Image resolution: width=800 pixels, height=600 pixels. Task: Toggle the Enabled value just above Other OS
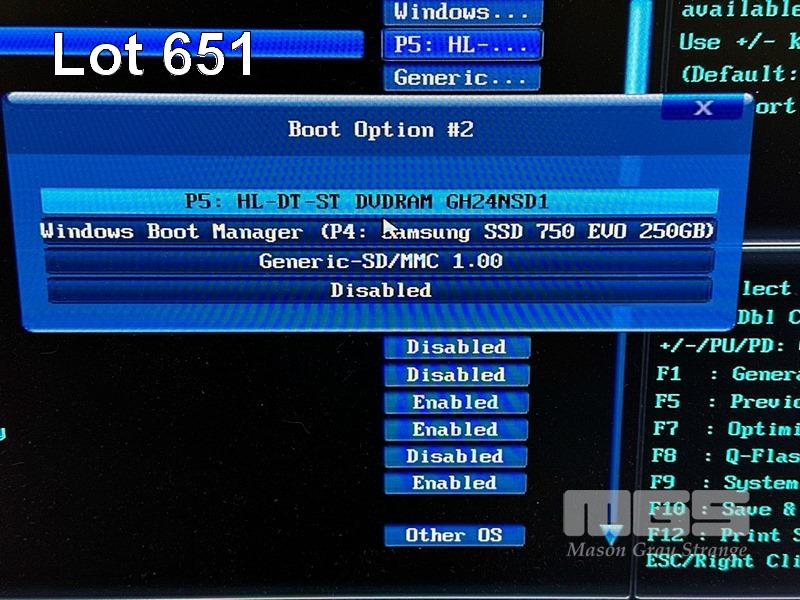pos(456,483)
